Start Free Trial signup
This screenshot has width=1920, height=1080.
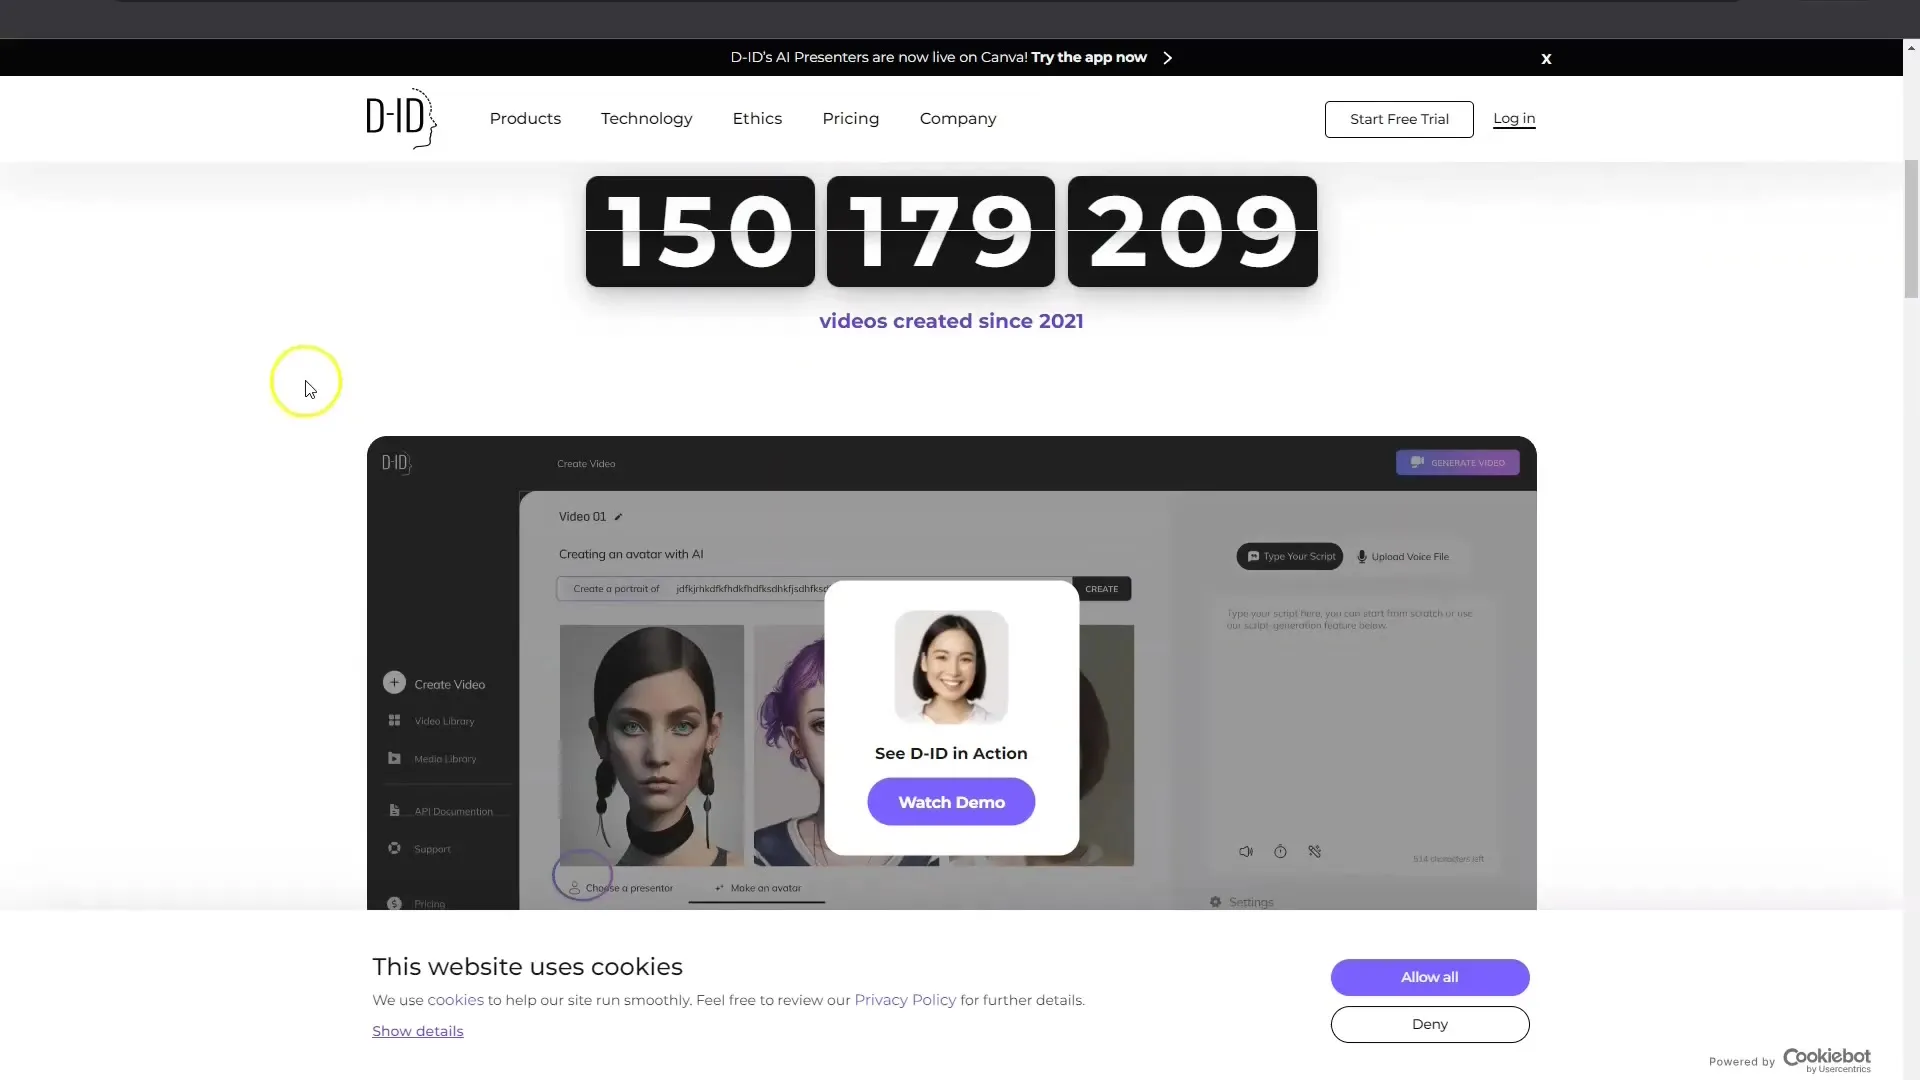click(x=1400, y=119)
